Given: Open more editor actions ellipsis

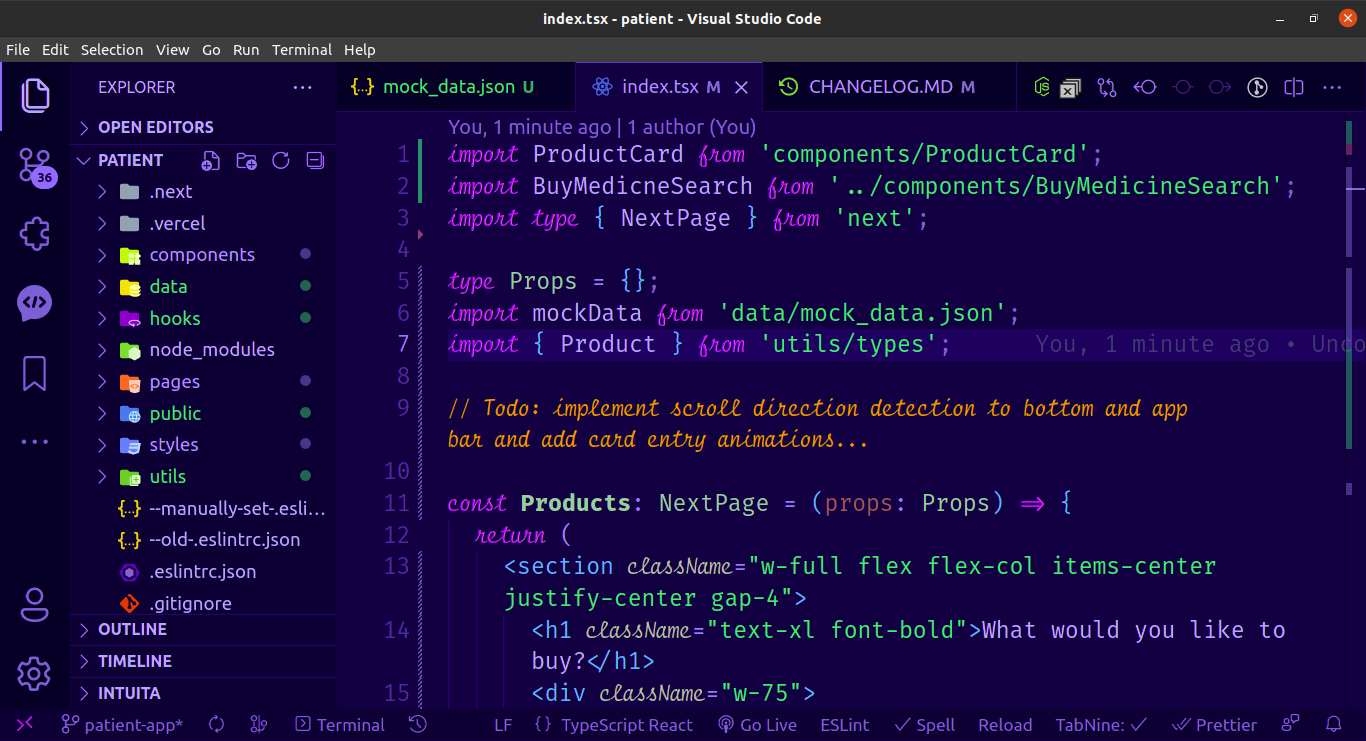Looking at the screenshot, I should [1332, 88].
